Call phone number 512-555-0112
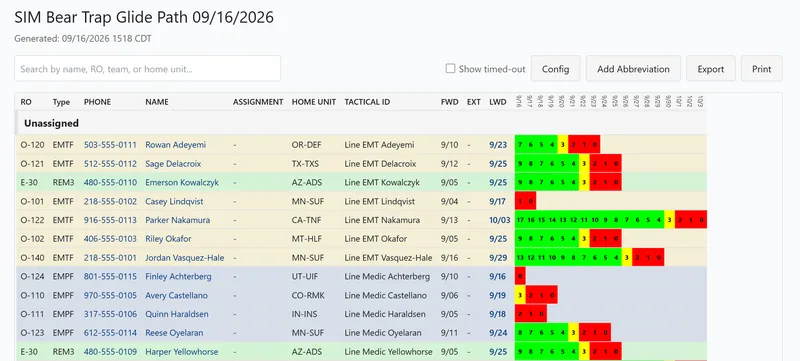Viewport: 800px width, 361px height. tap(110, 164)
